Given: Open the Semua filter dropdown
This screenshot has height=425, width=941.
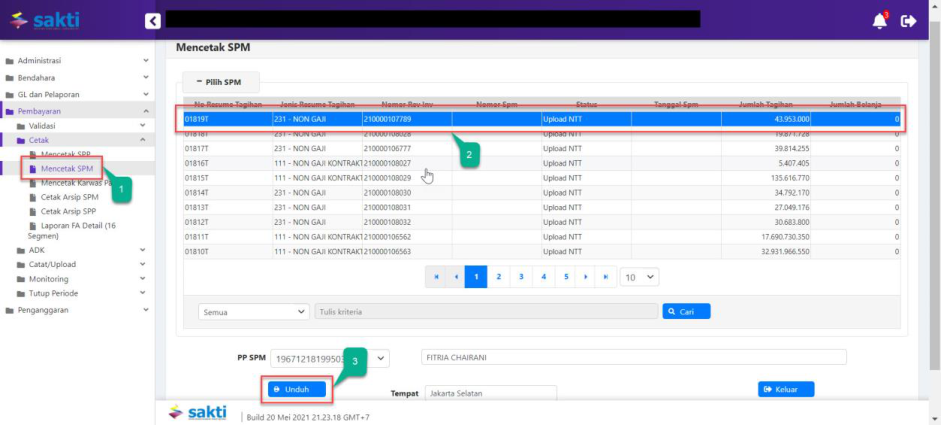Looking at the screenshot, I should (x=254, y=312).
